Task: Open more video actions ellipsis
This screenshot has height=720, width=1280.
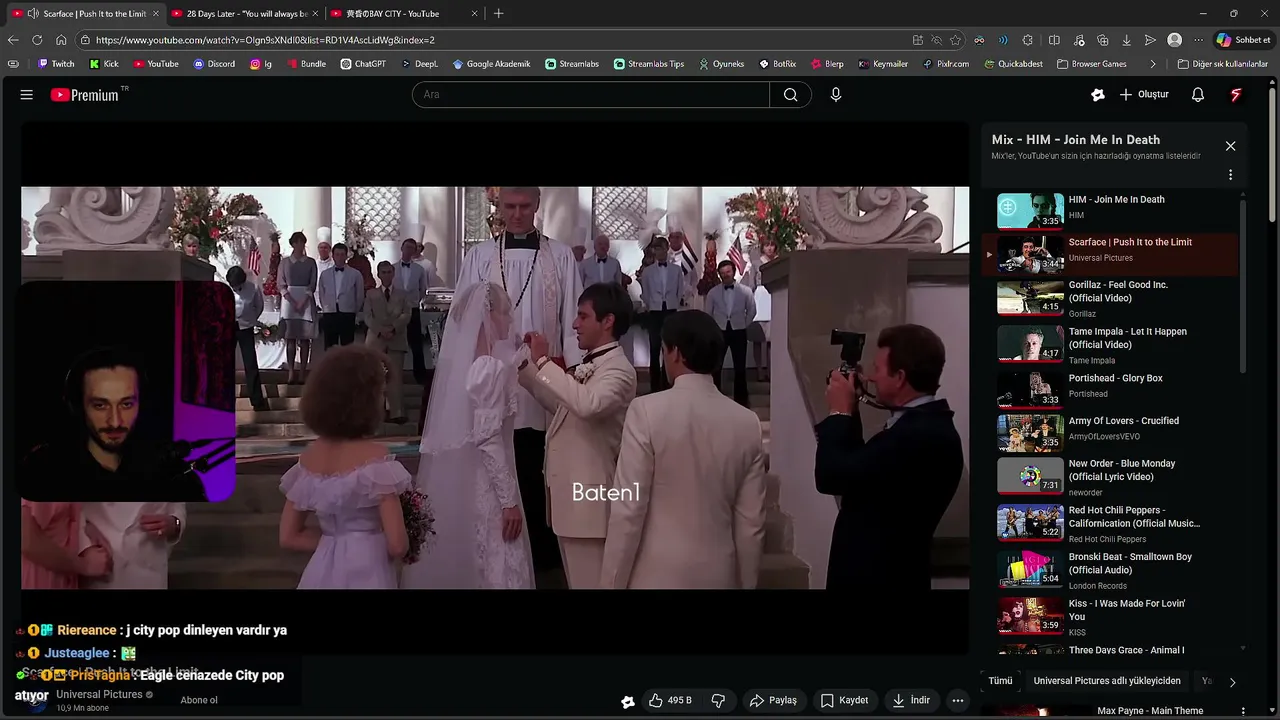Action: 957,700
